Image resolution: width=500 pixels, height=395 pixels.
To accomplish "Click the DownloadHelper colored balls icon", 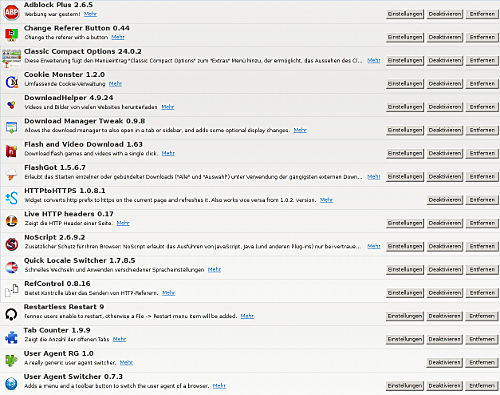I will pos(11,105).
